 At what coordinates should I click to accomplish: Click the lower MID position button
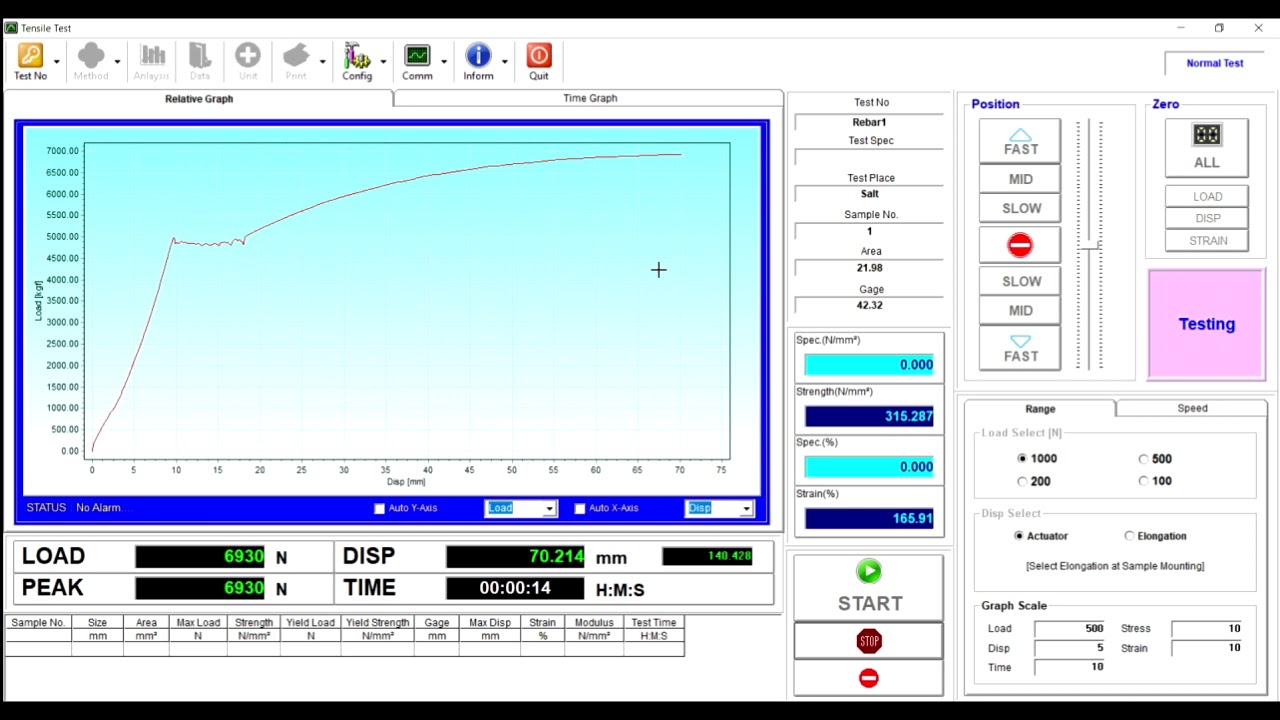tap(1020, 310)
